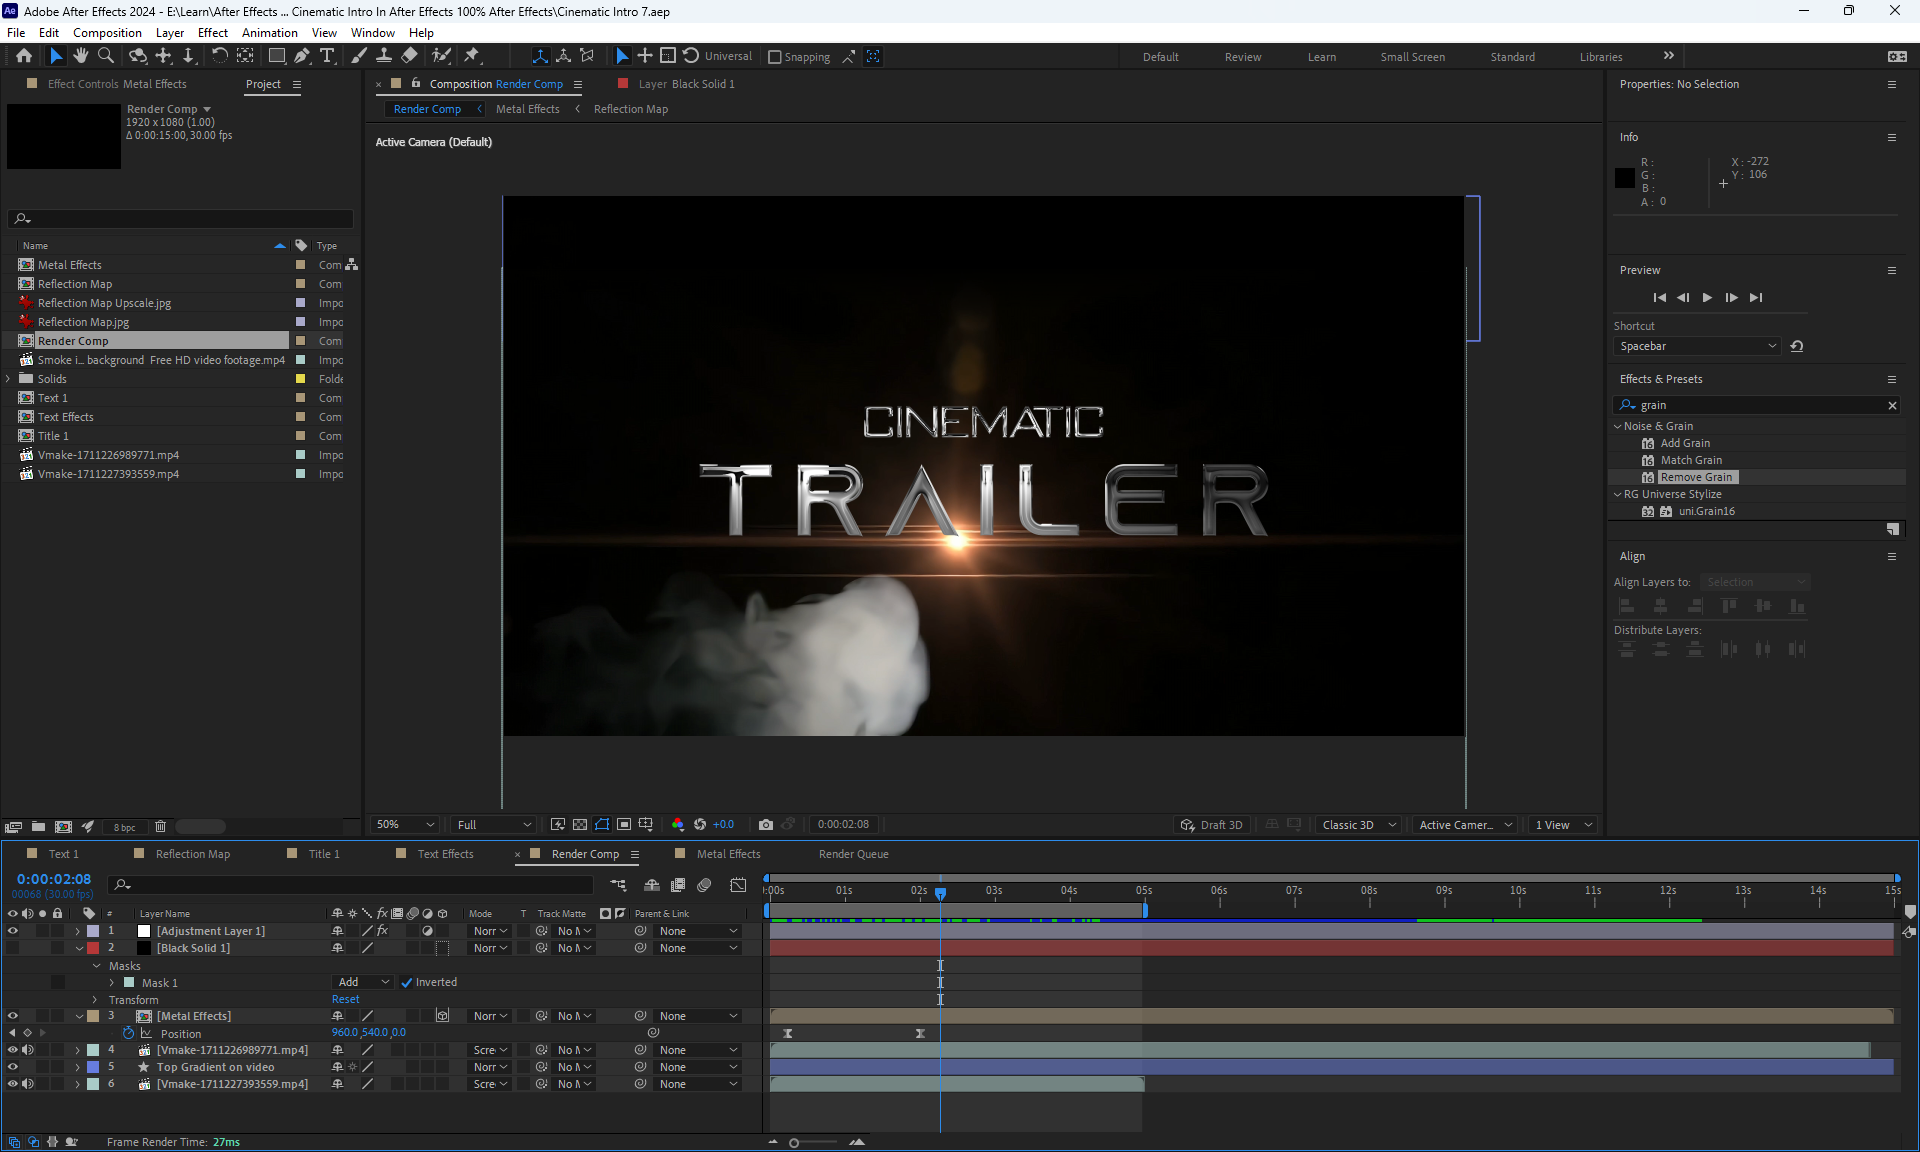Select the Puppet Pin tool
The image size is (1920, 1152).
(472, 56)
